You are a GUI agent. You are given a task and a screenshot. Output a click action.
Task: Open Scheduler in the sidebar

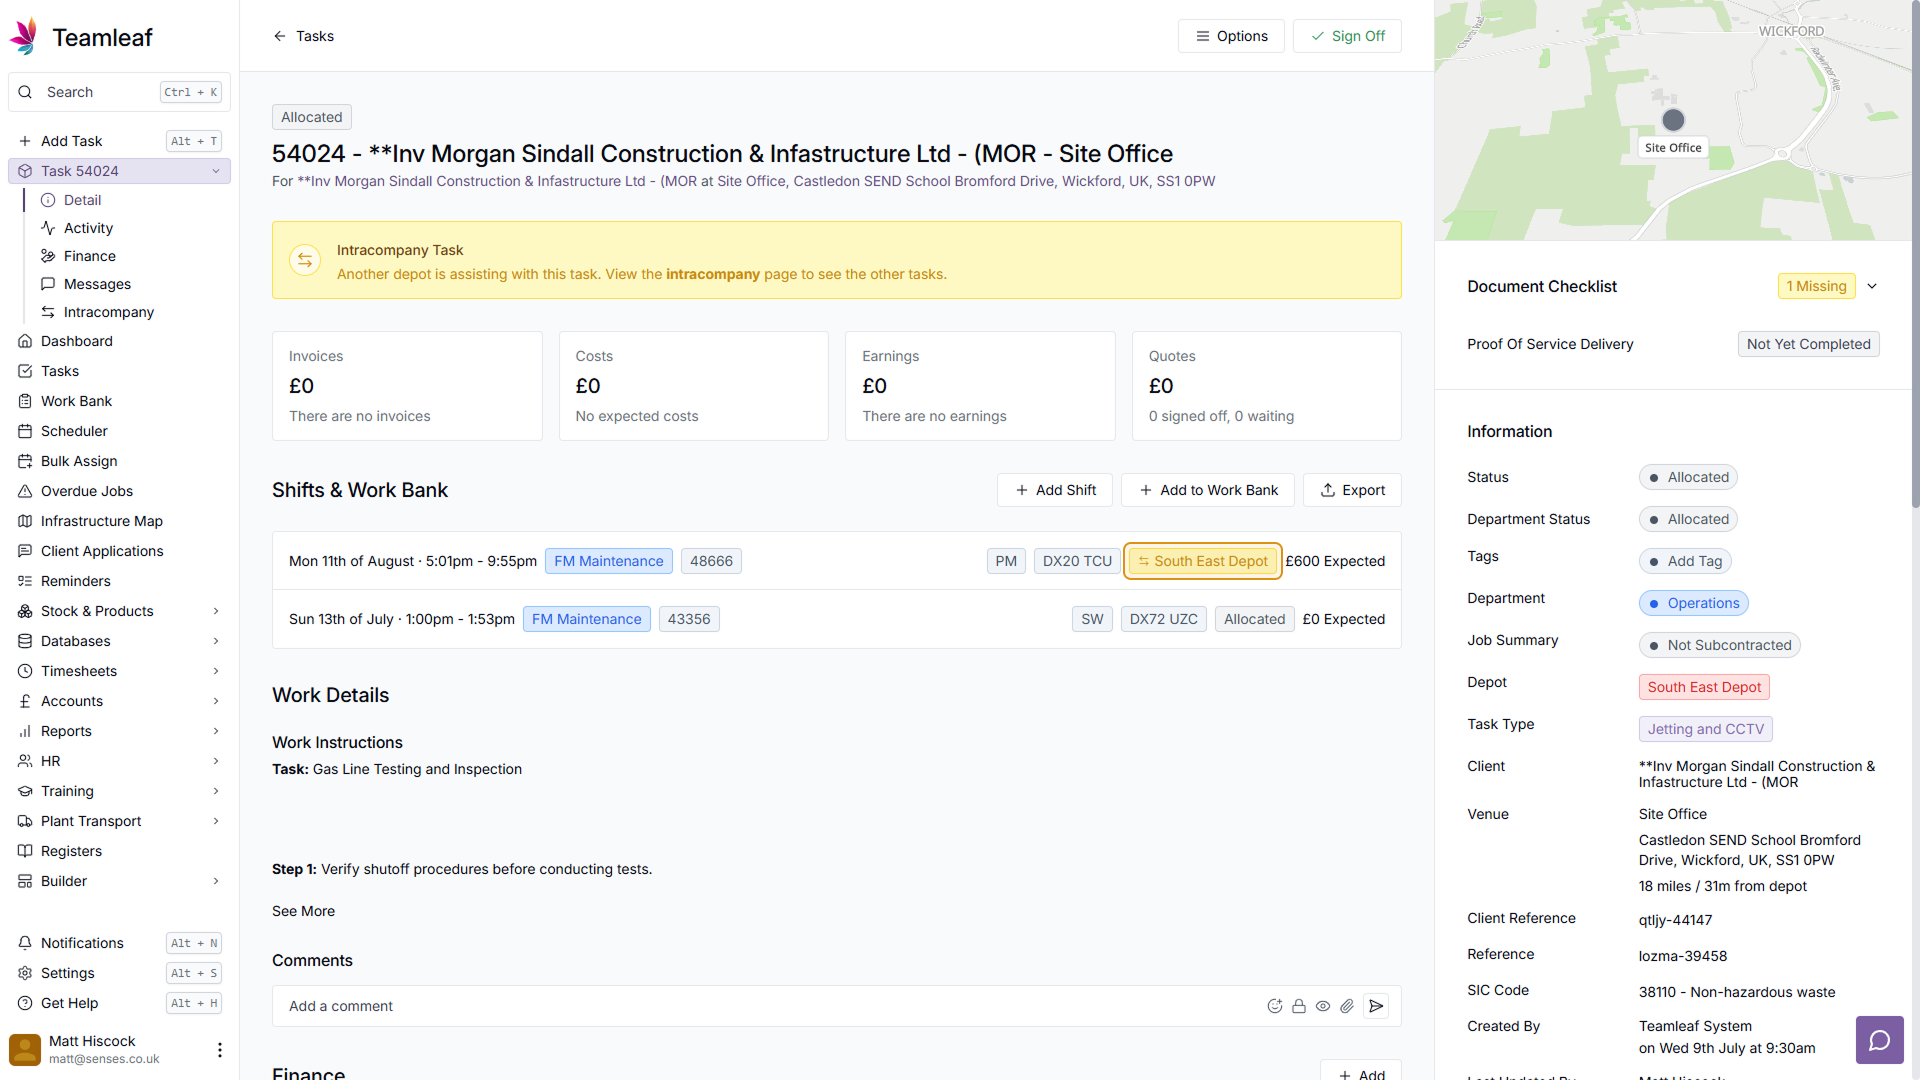point(119,431)
